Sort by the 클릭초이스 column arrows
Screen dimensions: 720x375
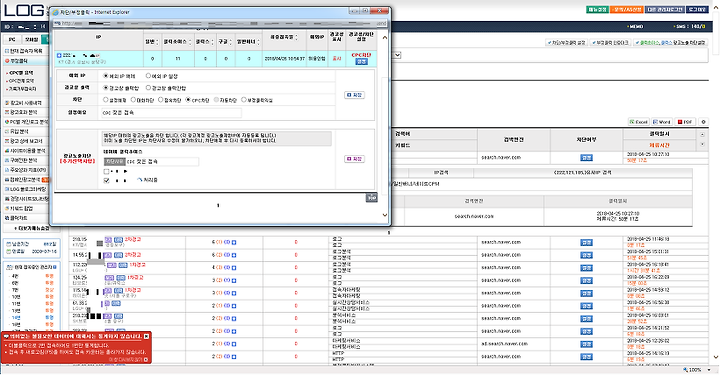coord(190,42)
